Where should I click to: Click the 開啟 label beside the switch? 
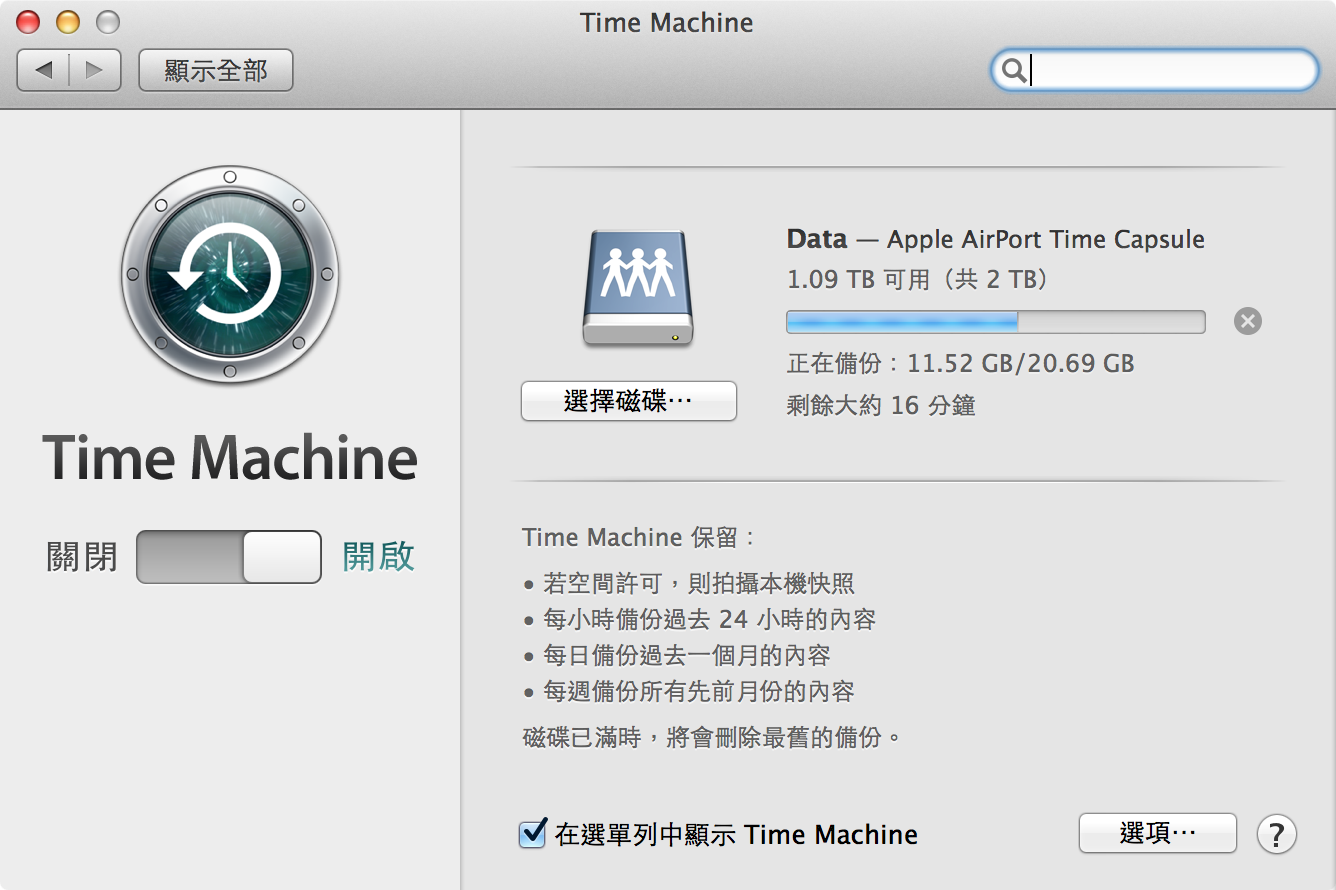[379, 557]
